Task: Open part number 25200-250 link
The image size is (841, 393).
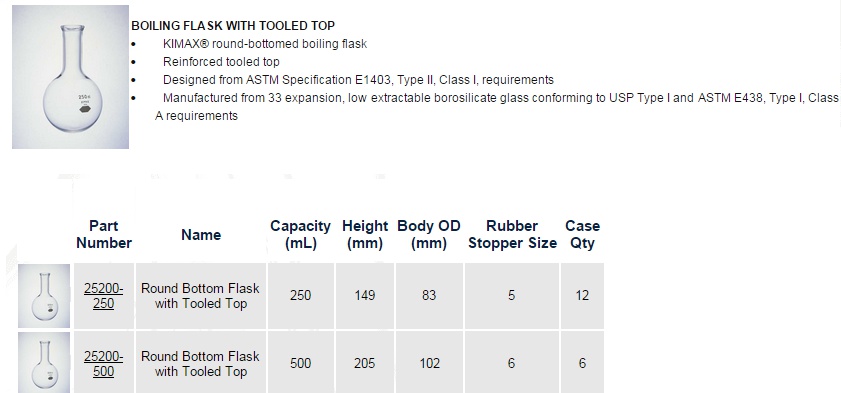Action: [x=104, y=296]
